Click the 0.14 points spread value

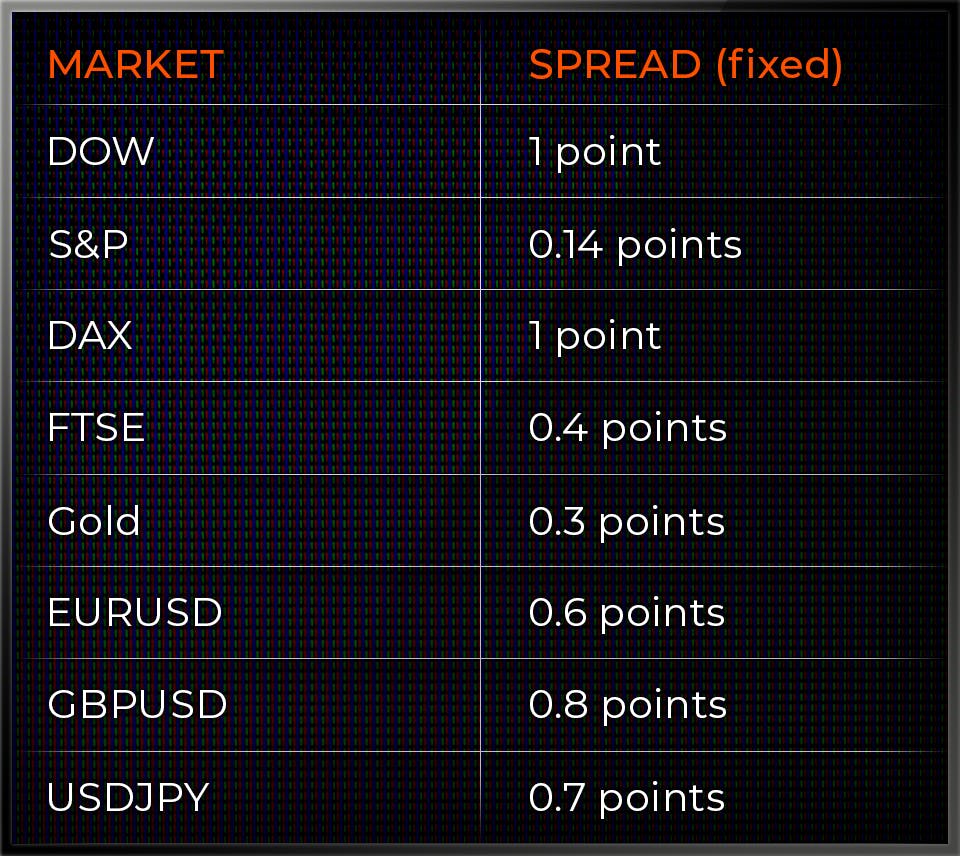(636, 246)
